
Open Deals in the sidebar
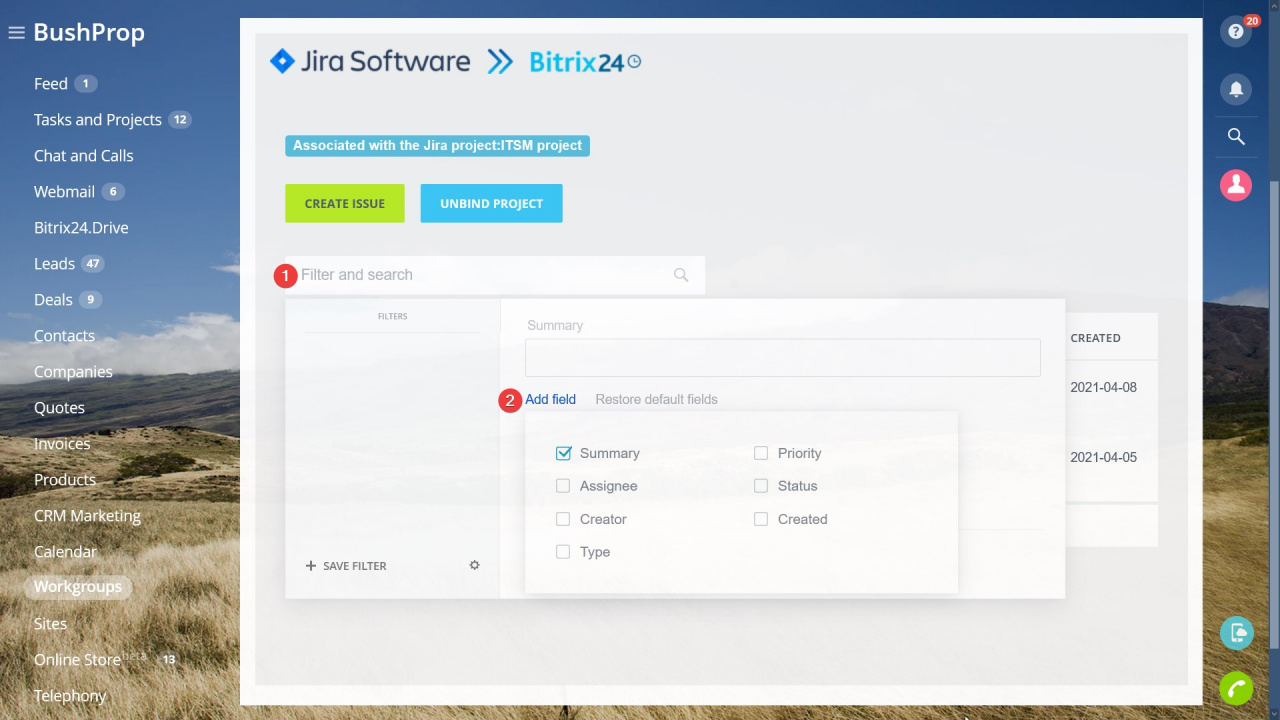53,300
